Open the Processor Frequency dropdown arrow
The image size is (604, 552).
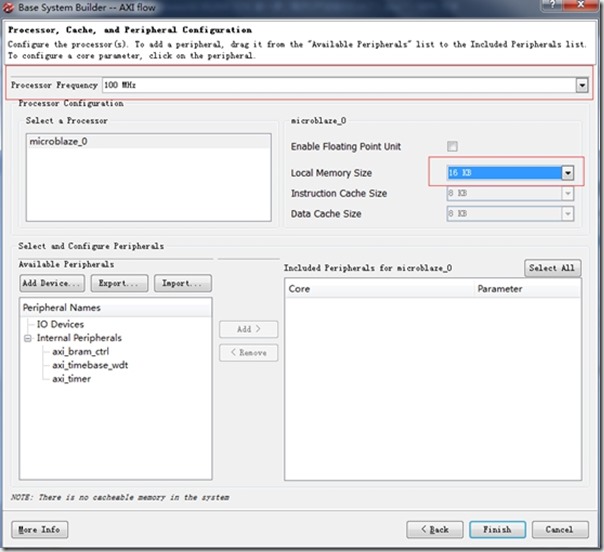point(582,85)
